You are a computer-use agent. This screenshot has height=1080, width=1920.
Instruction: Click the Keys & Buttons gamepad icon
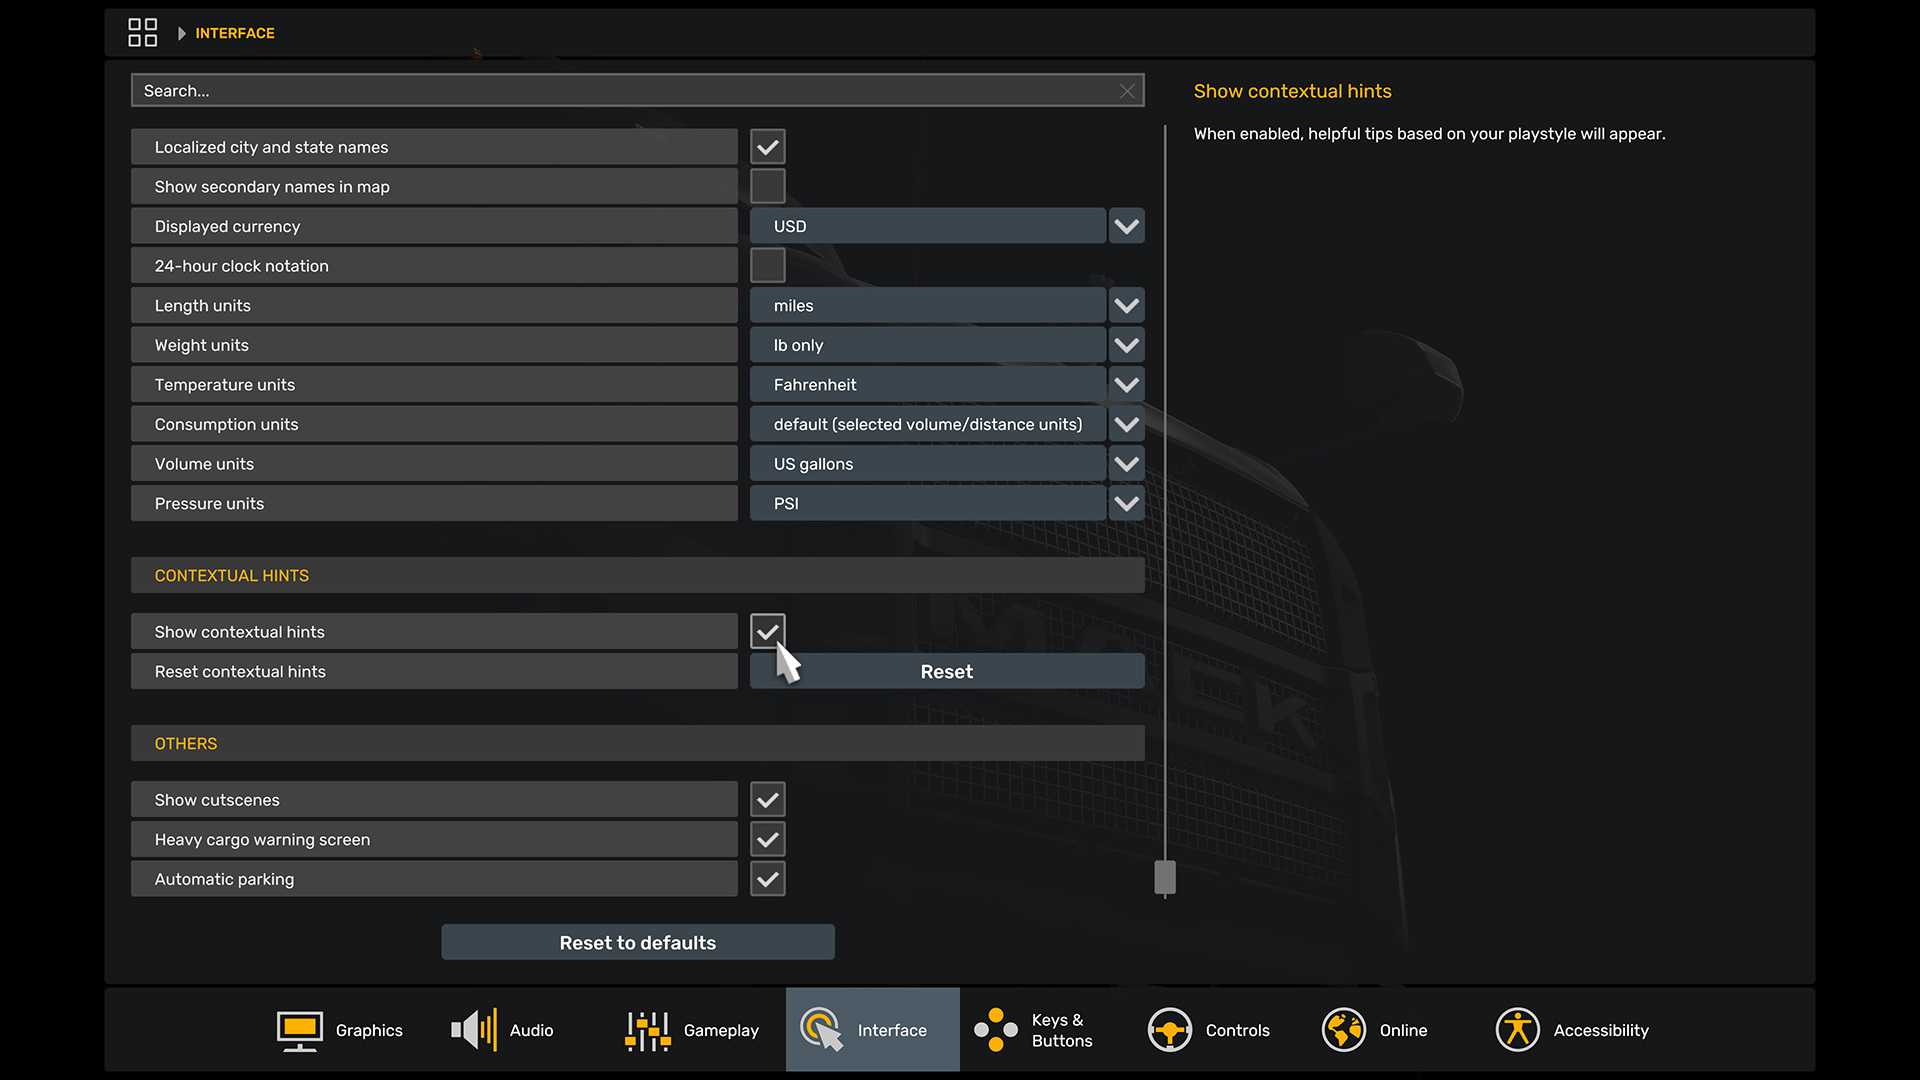tap(995, 1030)
